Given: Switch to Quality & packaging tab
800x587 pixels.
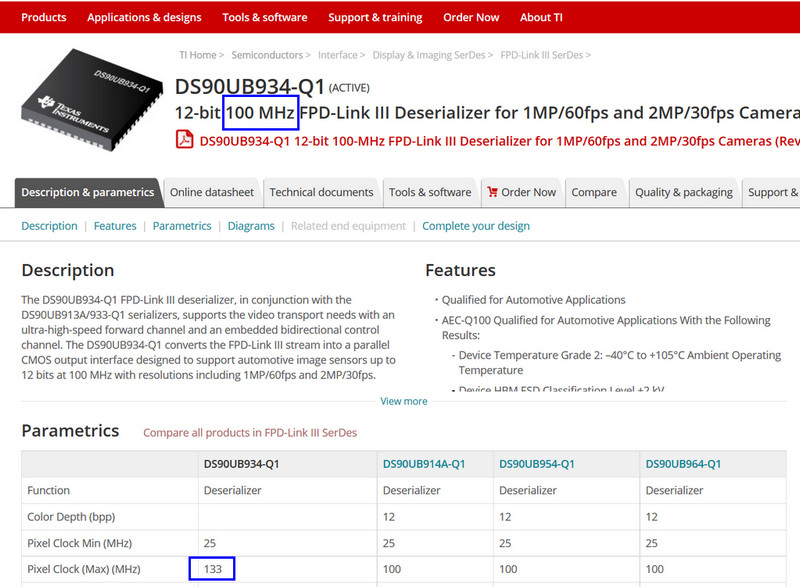Looking at the screenshot, I should click(x=684, y=192).
